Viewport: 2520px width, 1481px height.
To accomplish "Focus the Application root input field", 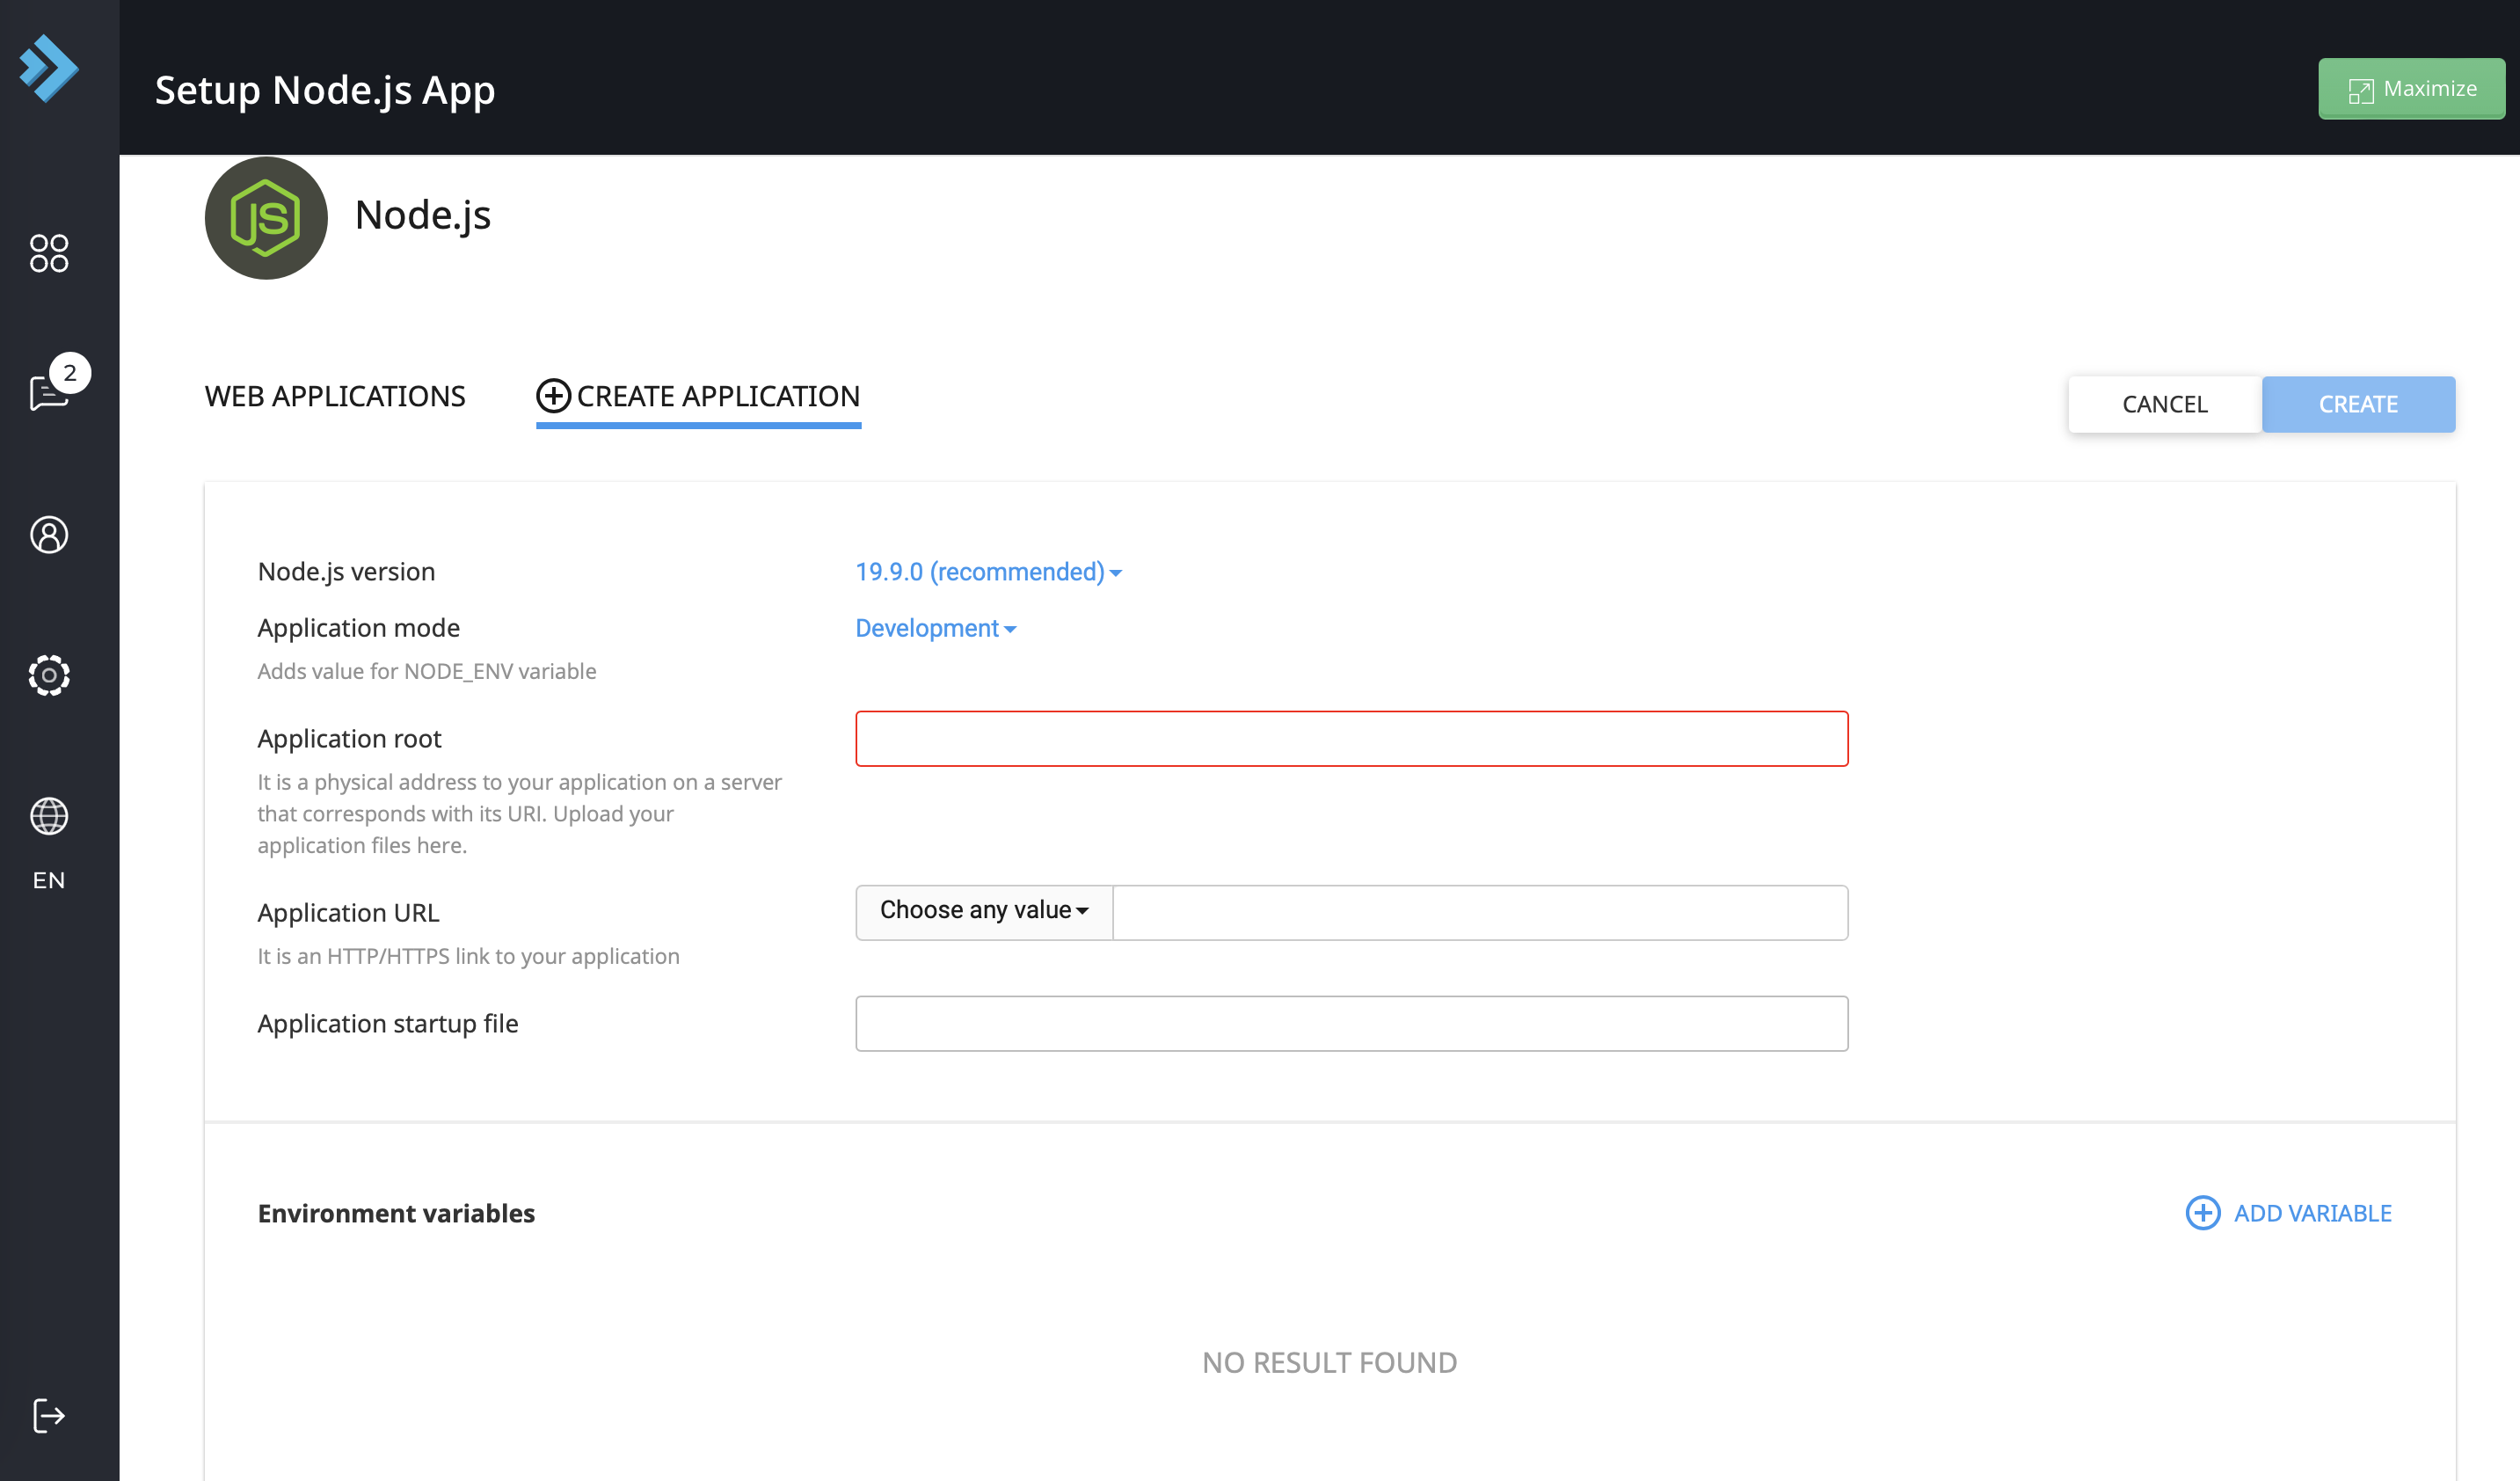I will pos(1351,738).
